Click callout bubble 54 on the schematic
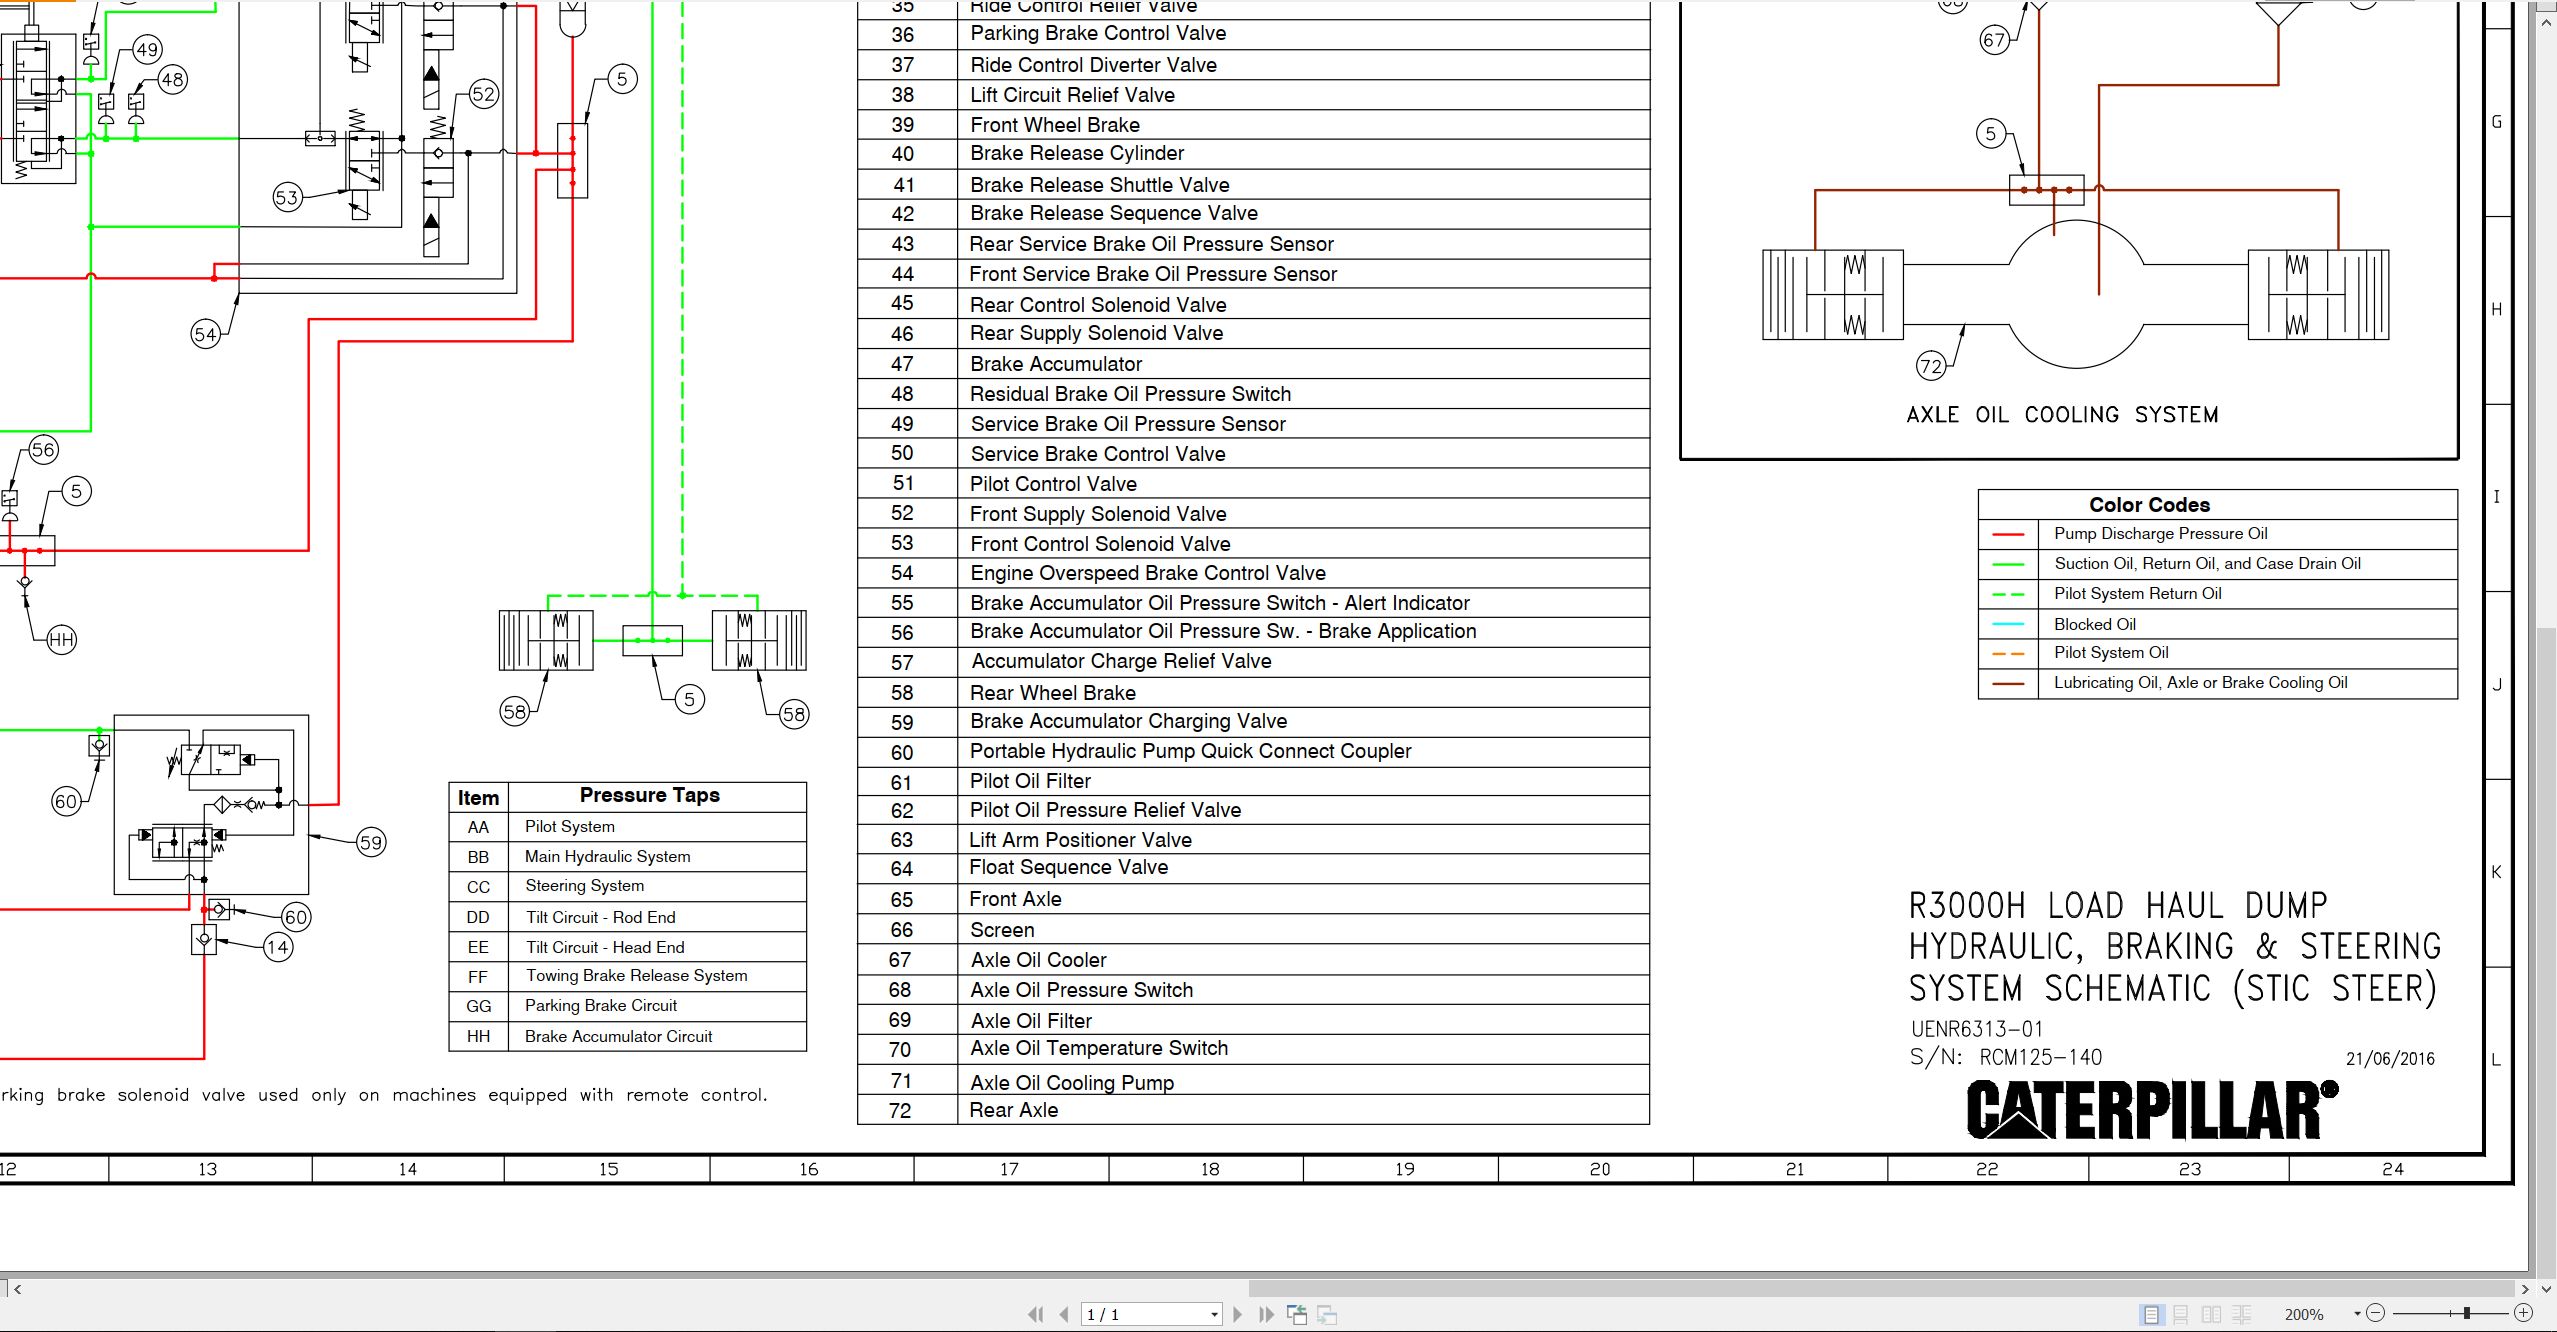Image resolution: width=2557 pixels, height=1332 pixels. coord(205,334)
